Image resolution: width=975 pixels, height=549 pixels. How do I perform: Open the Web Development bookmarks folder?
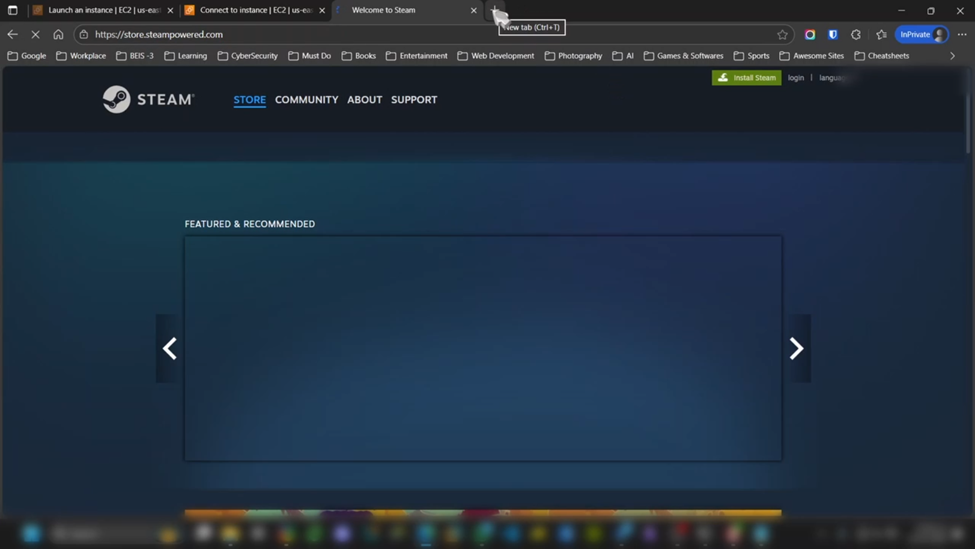click(495, 56)
